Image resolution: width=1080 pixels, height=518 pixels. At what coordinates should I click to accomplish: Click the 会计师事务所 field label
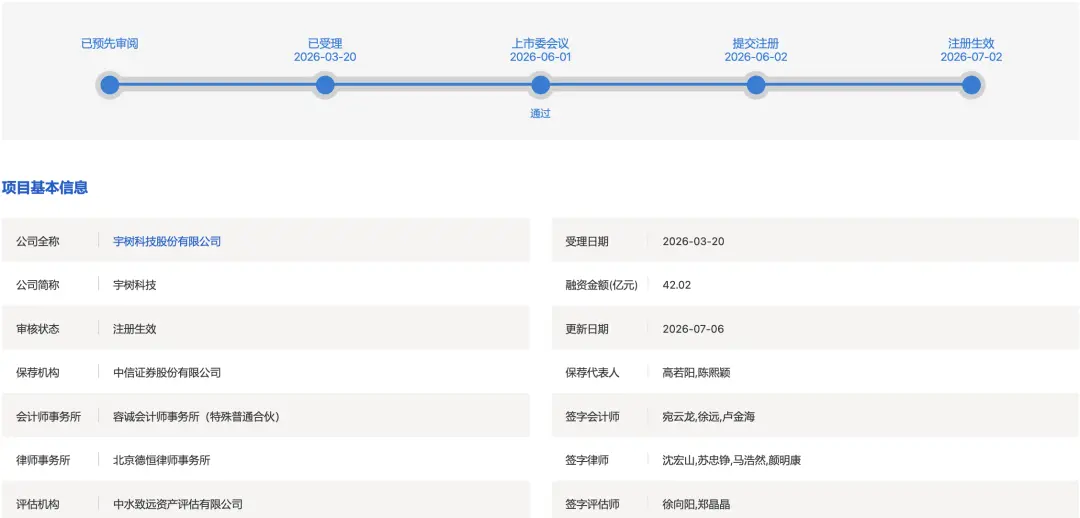coord(49,417)
